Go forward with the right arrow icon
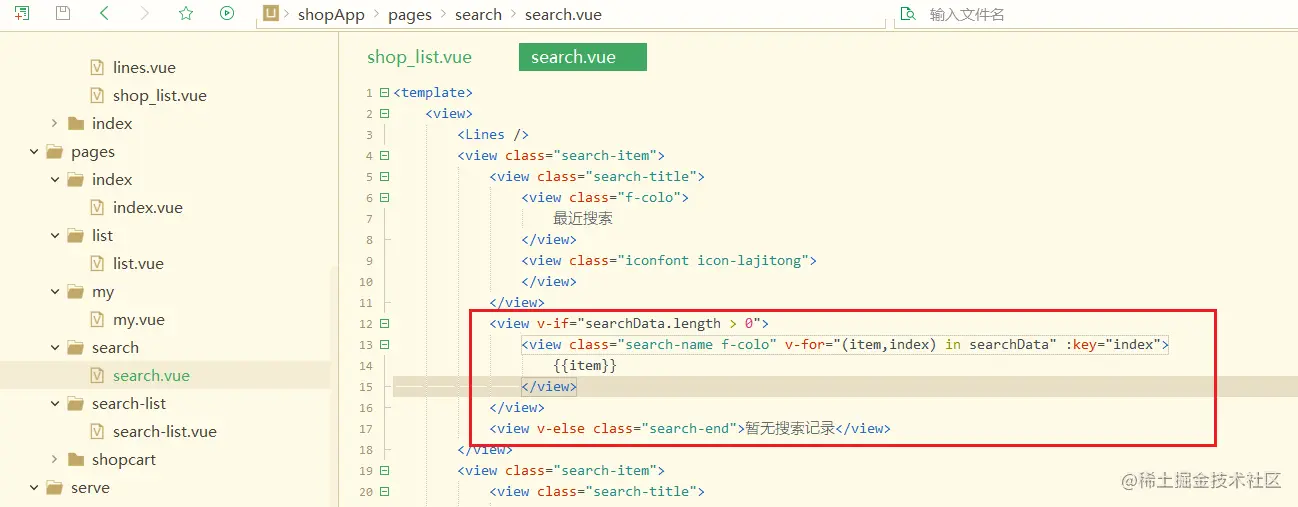The image size is (1298, 507). pos(145,13)
